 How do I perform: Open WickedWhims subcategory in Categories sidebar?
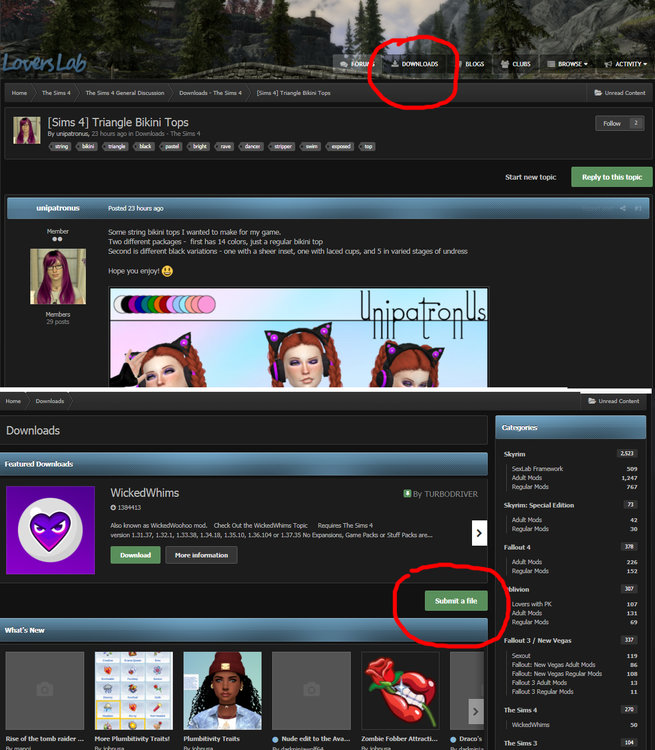pos(531,725)
